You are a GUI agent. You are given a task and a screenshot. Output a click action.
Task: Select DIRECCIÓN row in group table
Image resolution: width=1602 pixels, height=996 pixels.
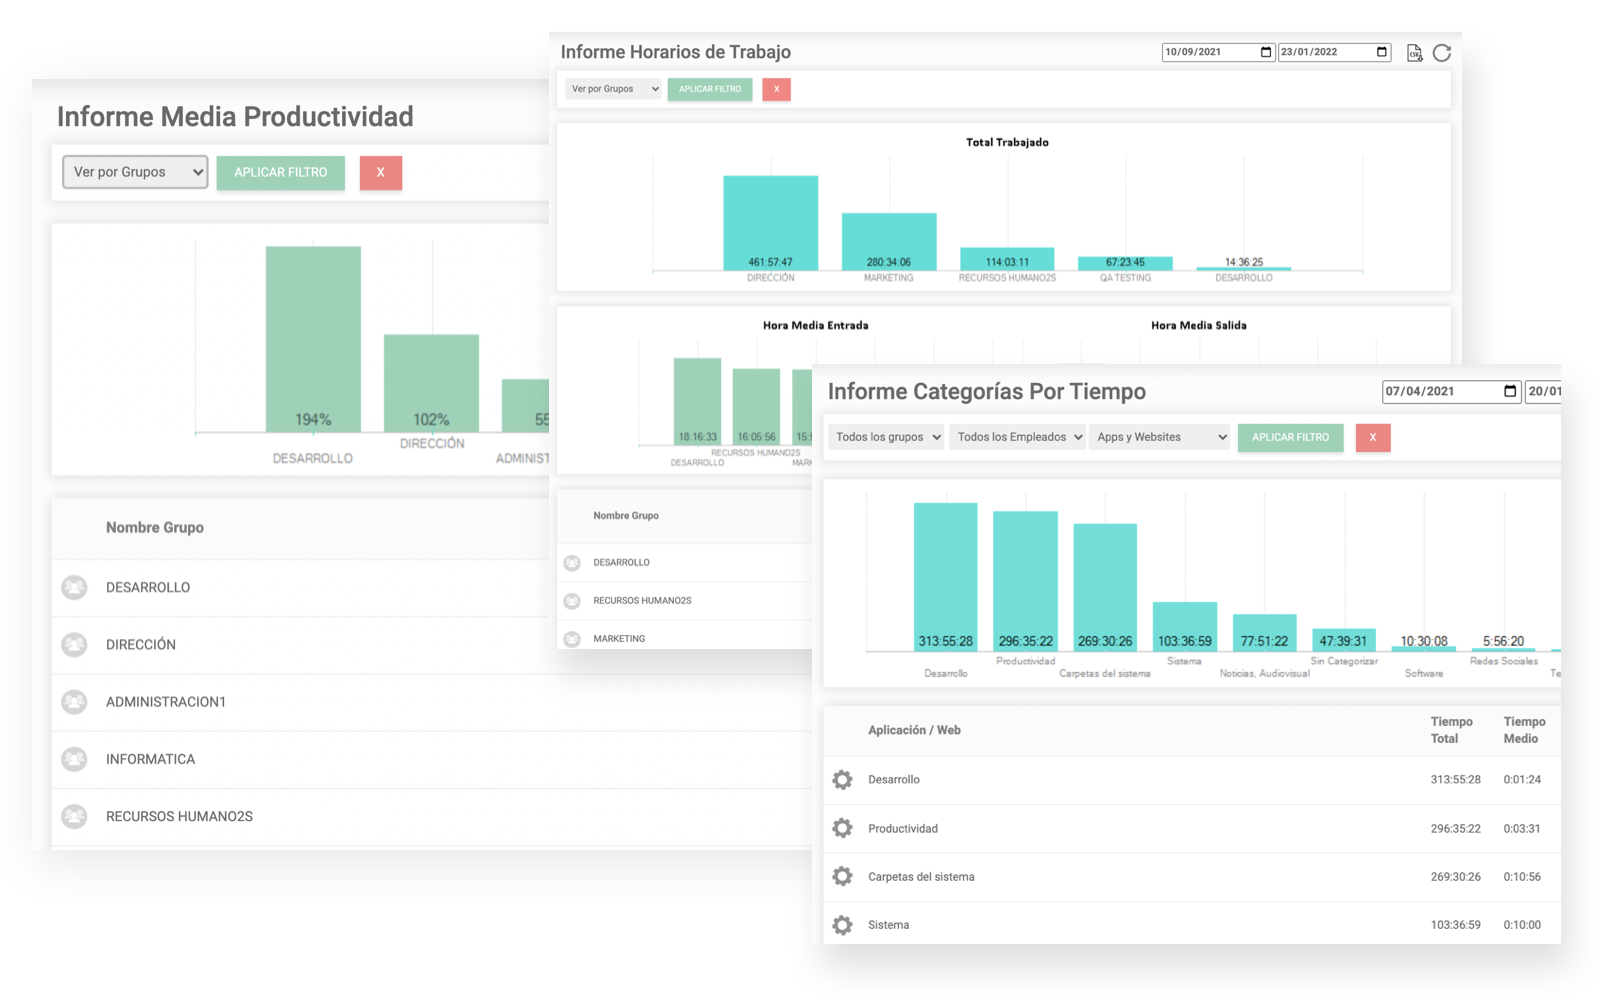431,645
